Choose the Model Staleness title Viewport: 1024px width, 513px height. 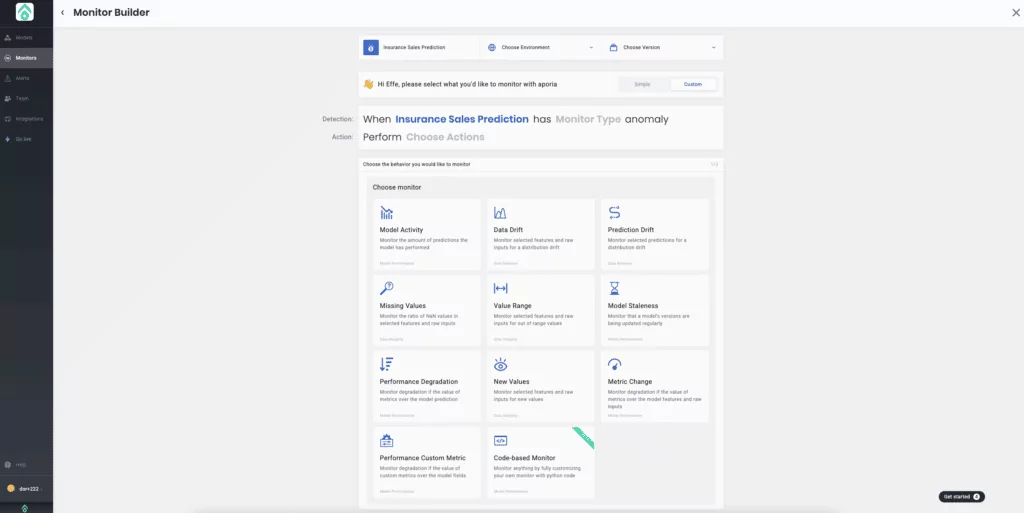(x=633, y=305)
